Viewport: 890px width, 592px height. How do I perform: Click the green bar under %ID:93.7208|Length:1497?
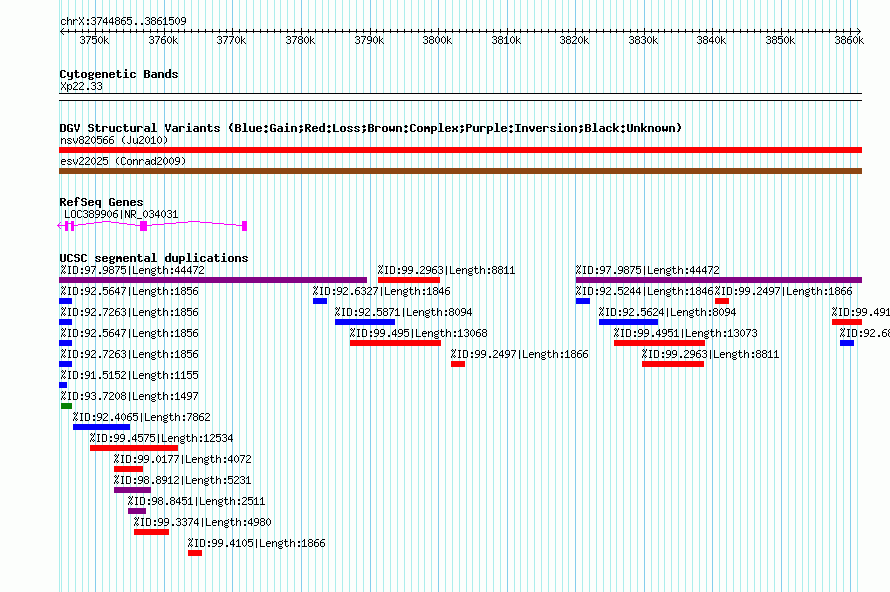66,406
